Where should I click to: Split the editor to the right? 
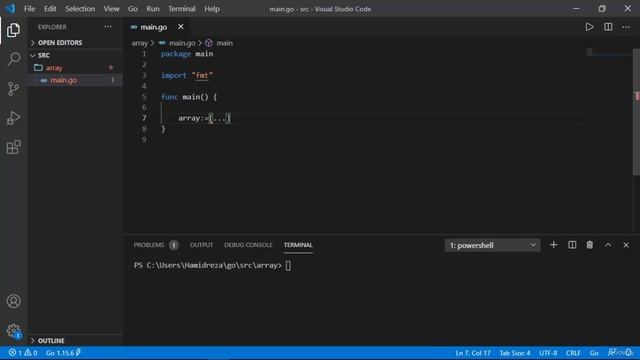[x=608, y=27]
